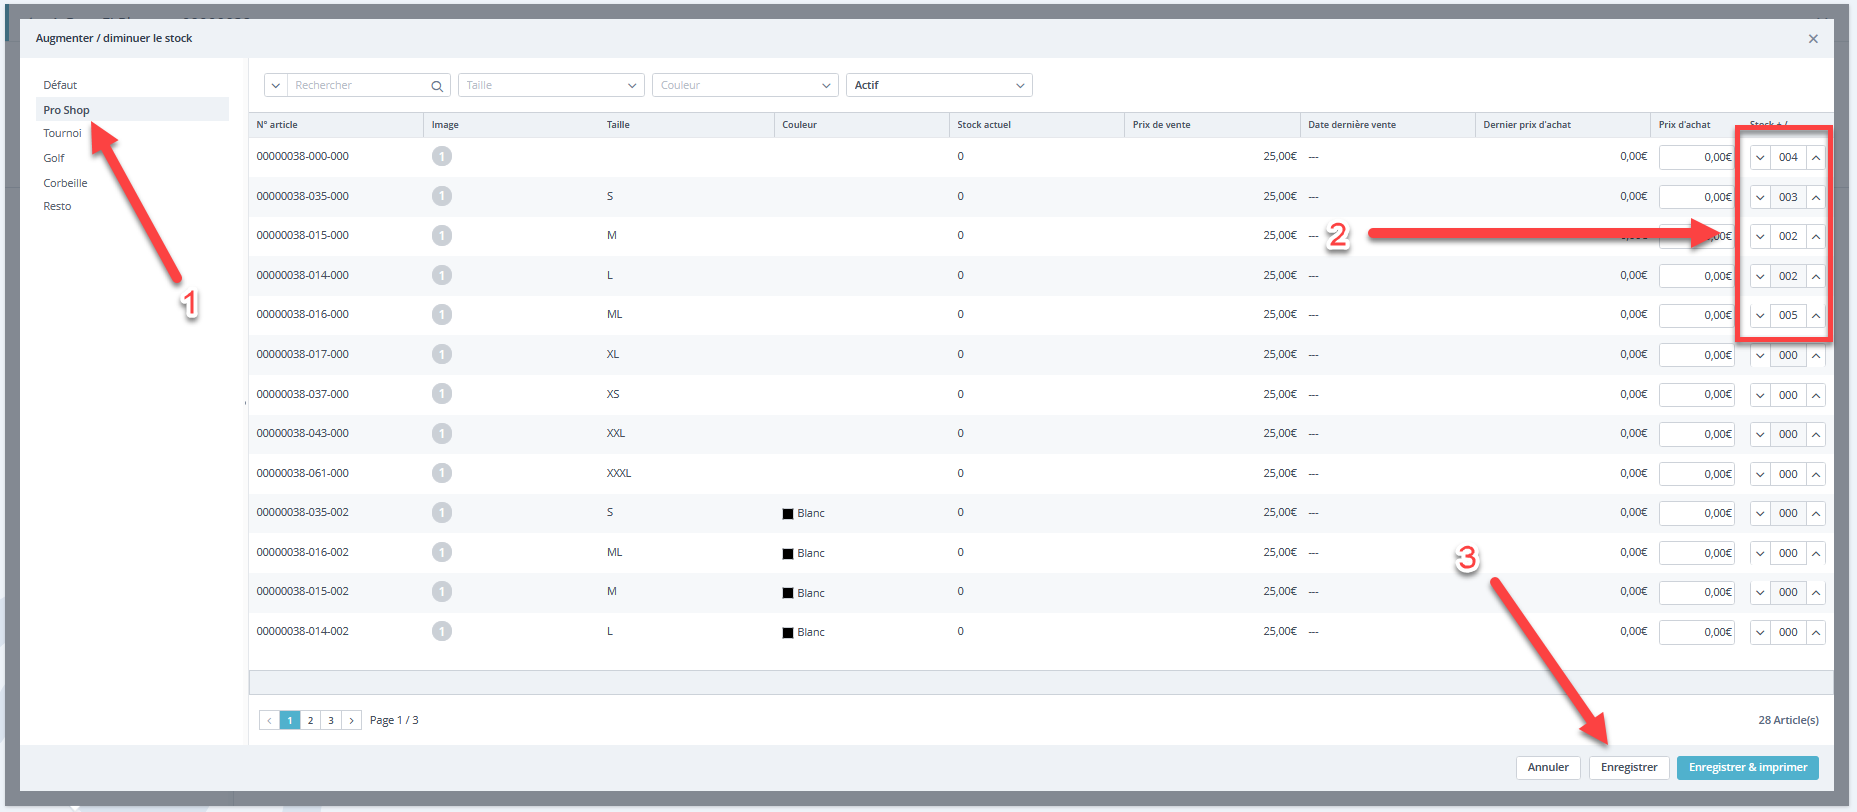This screenshot has width=1857, height=812.
Task: Select the Resto stock location
Action: (x=57, y=206)
